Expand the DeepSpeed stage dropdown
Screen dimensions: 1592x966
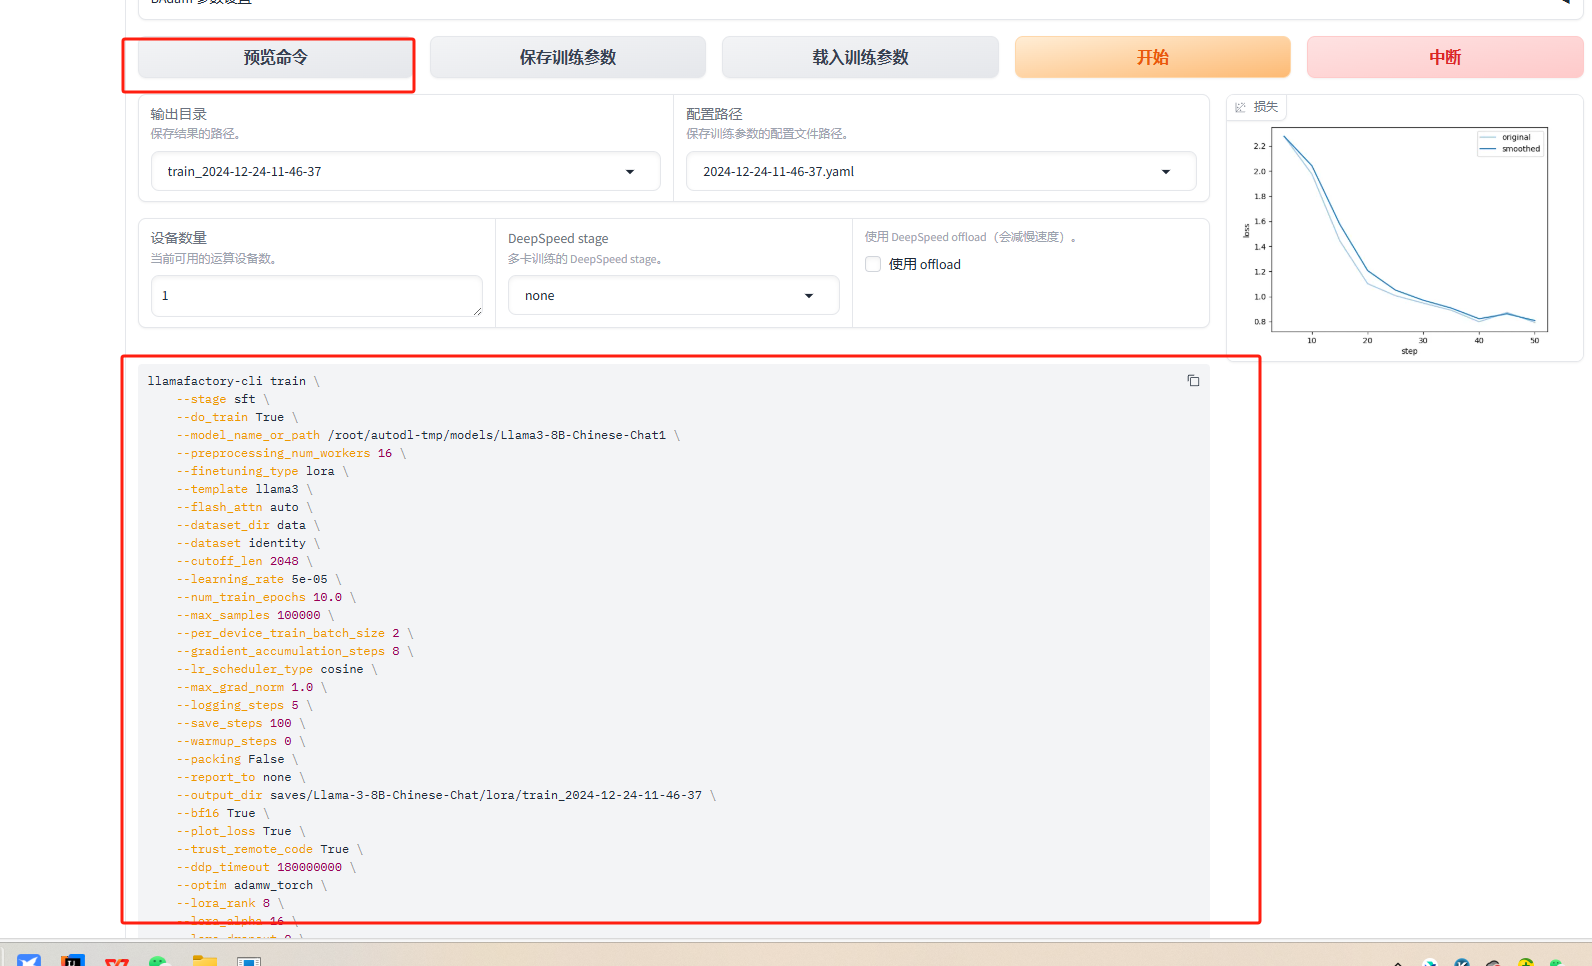[x=808, y=296]
